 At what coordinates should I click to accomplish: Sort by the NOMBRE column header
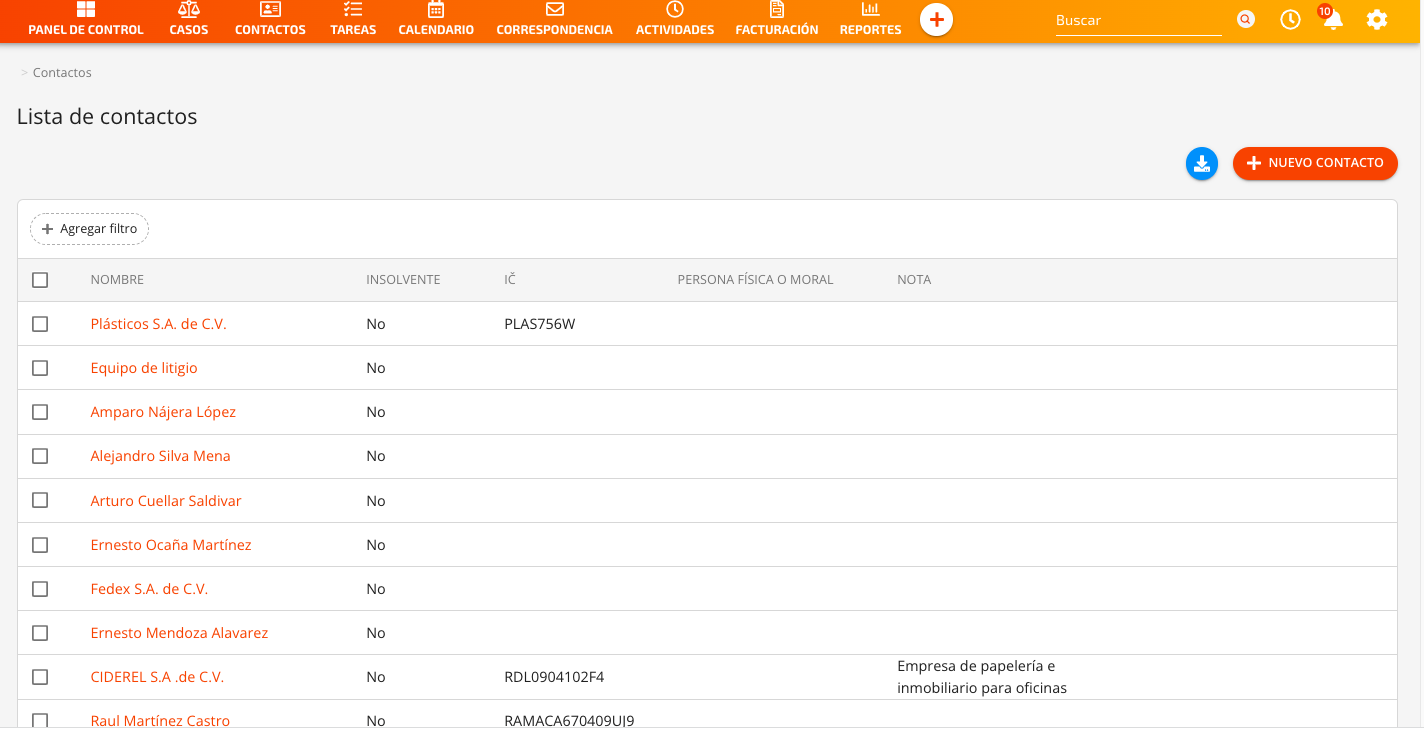(x=117, y=280)
